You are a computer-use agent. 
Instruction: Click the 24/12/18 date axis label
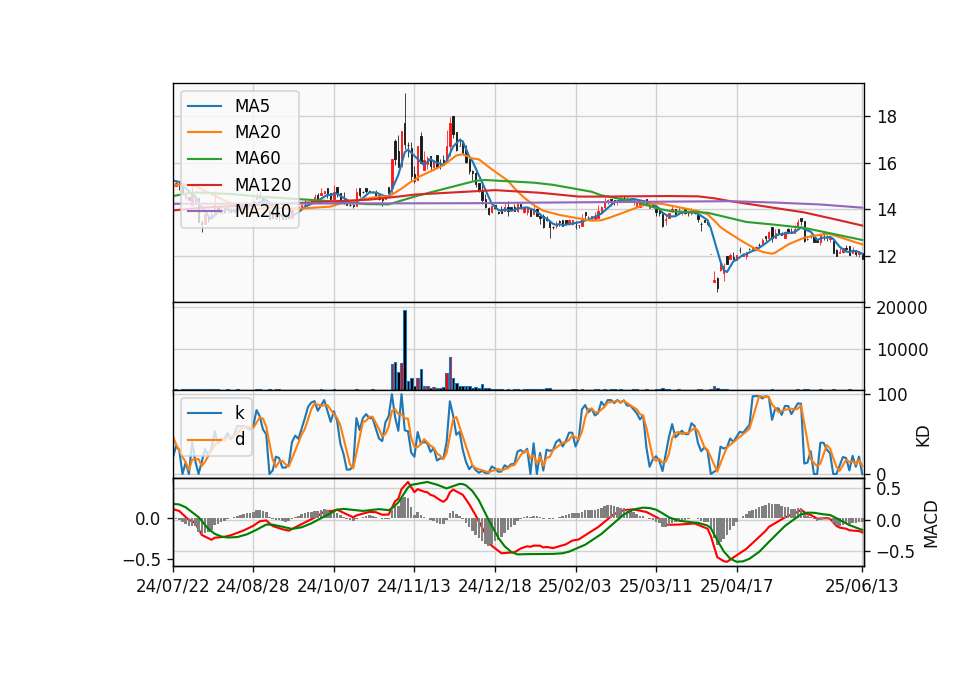tap(495, 586)
